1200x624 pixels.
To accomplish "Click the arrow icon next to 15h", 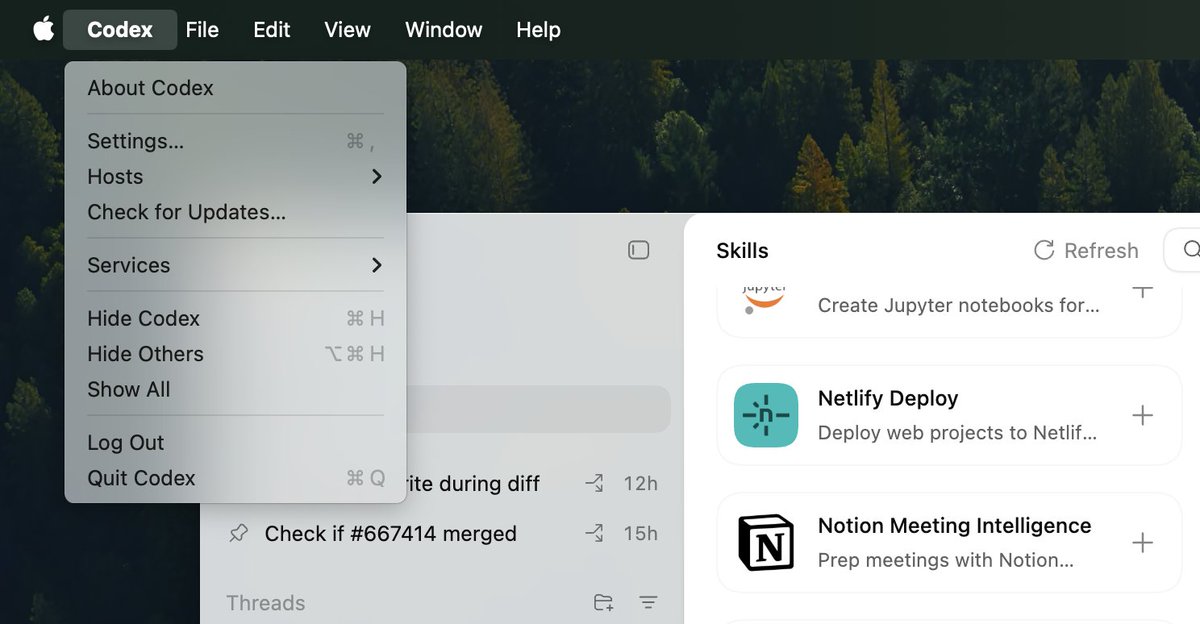I will (x=594, y=534).
